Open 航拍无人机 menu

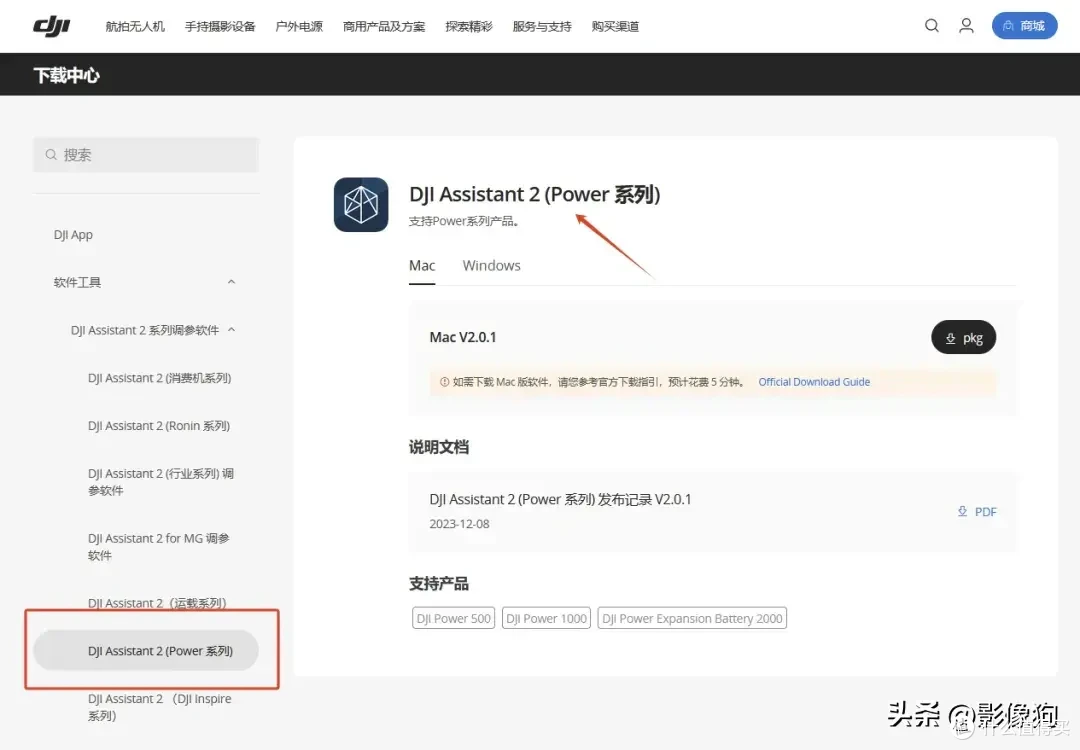[x=135, y=26]
